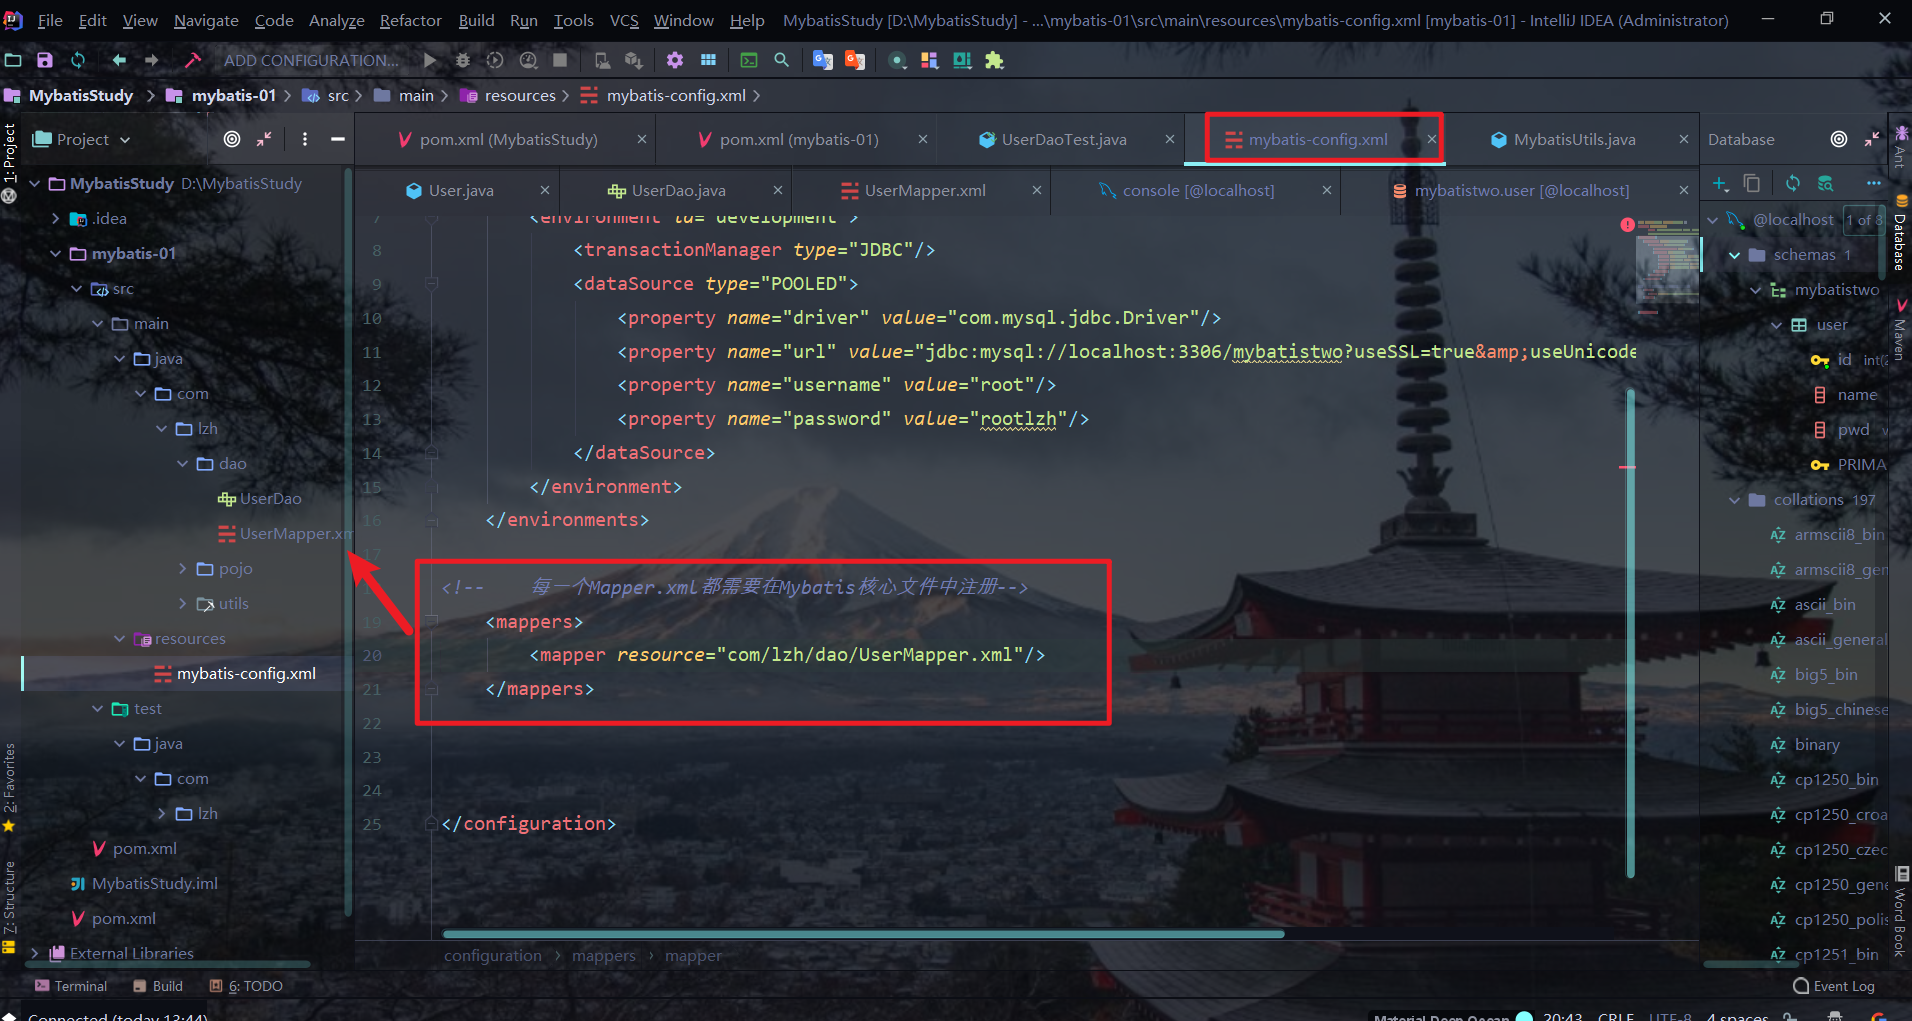Click the red error indicator in editor

pyautogui.click(x=1627, y=225)
